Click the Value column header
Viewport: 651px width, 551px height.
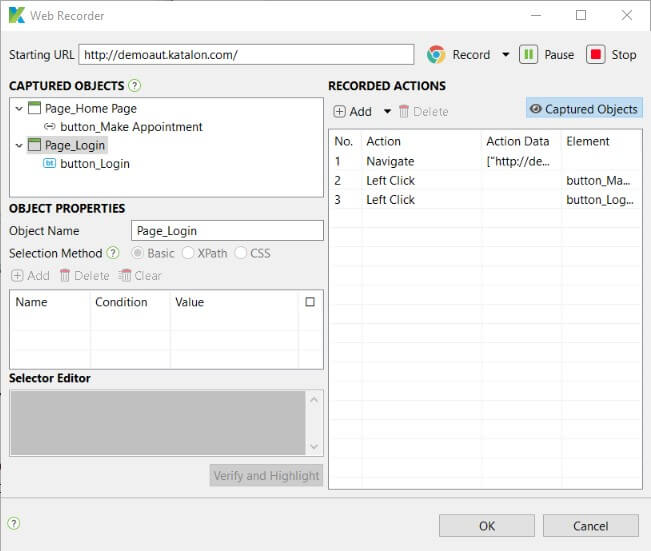[189, 302]
